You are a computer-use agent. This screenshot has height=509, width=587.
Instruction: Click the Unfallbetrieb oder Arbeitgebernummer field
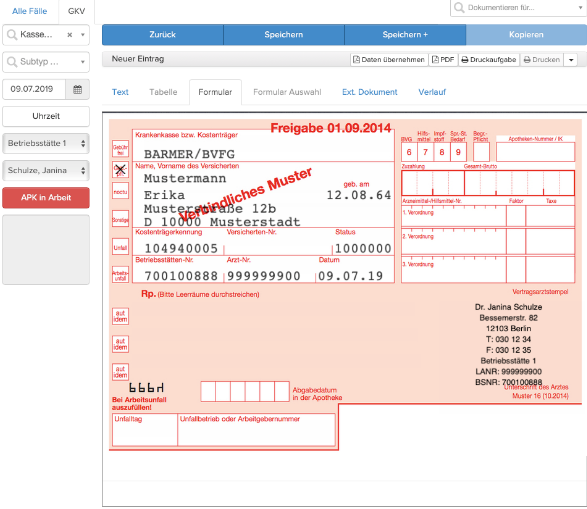click(x=256, y=430)
